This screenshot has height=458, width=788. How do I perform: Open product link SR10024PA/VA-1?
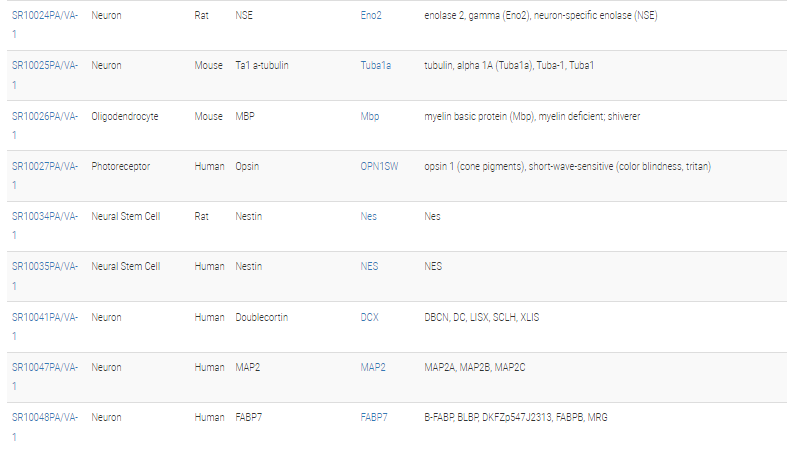tap(45, 25)
